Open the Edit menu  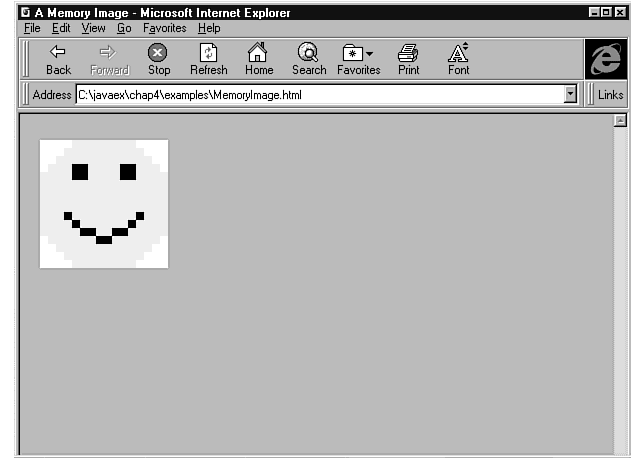pyautogui.click(x=61, y=28)
